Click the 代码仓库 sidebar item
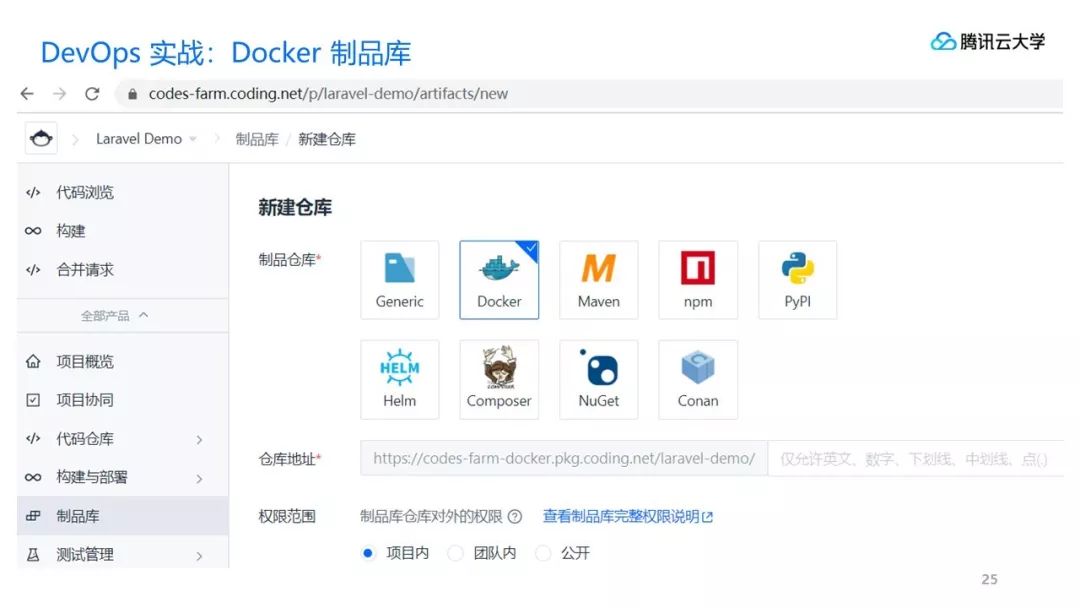This screenshot has height=608, width=1080. click(123, 439)
